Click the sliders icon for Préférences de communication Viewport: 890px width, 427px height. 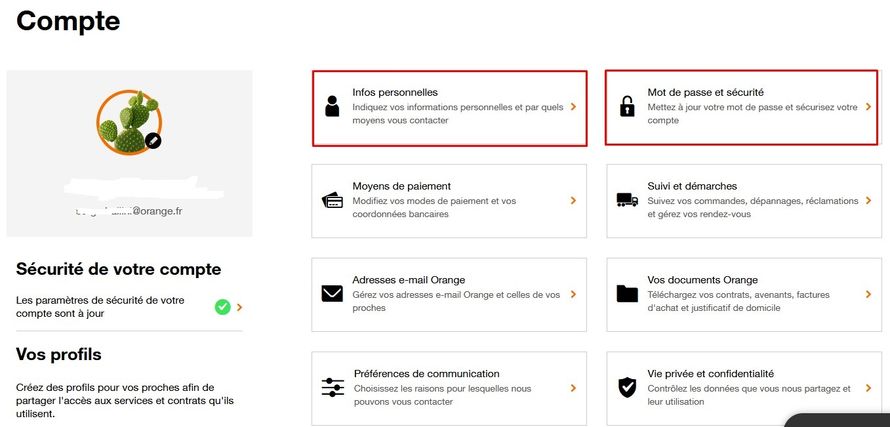[x=333, y=387]
